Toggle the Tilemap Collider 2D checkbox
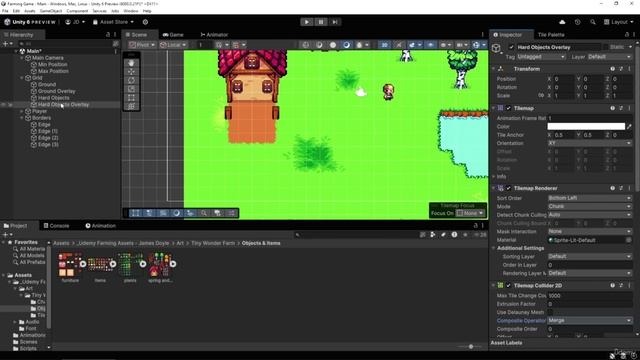The image size is (640, 360). coord(508,285)
